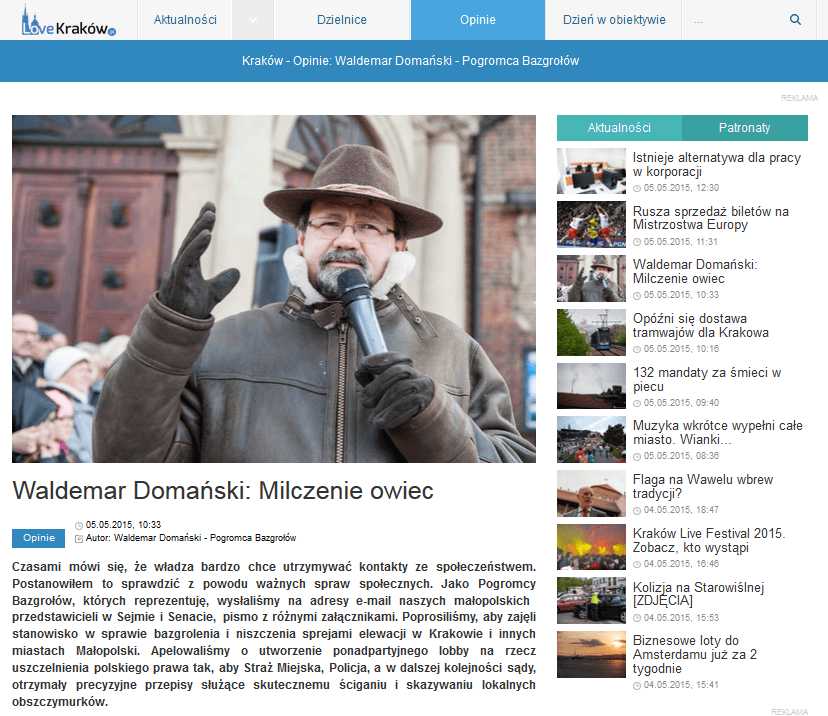Open 132 mandaty za śmieci article
The width and height of the screenshot is (828, 716).
[706, 379]
